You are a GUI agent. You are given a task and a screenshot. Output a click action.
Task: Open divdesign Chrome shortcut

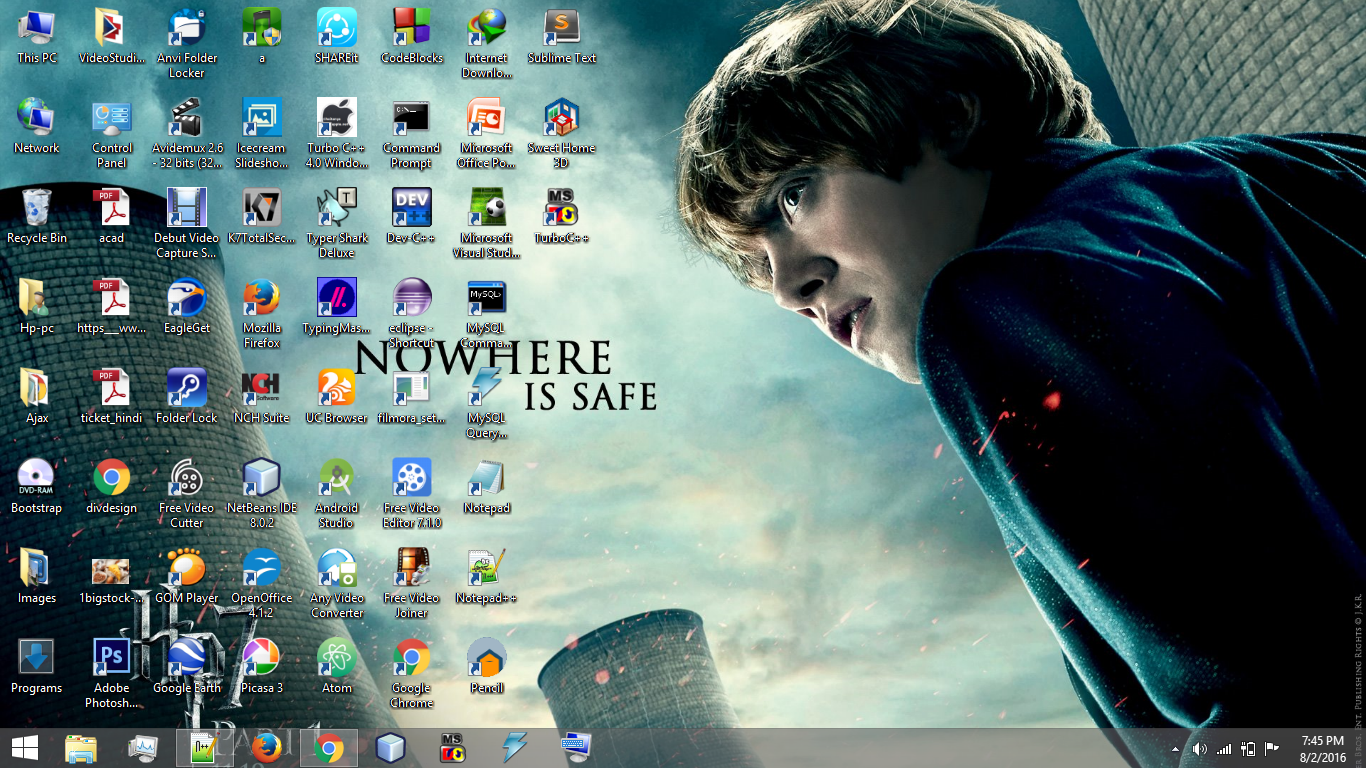pos(112,487)
